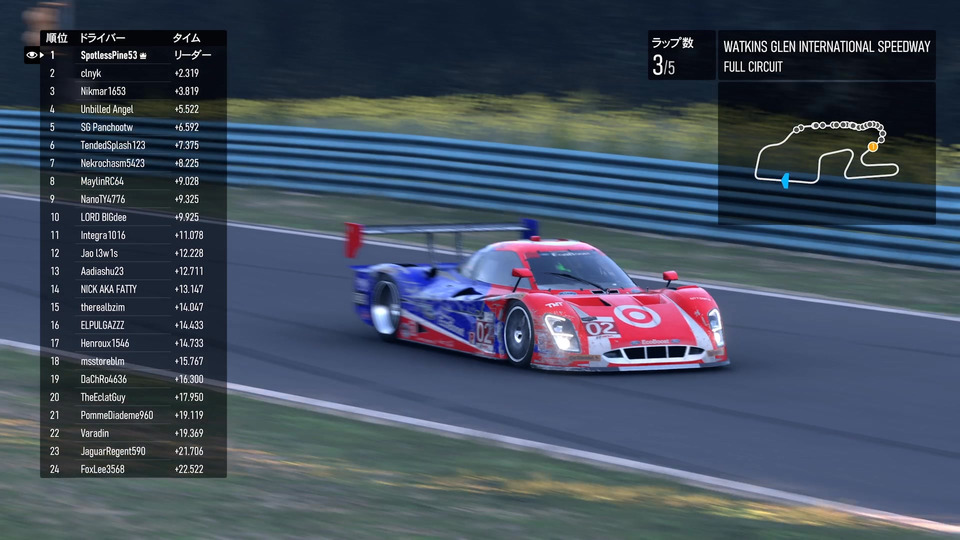Select driver Henroux1546 row
Viewport: 960px width, 540px height.
click(133, 343)
